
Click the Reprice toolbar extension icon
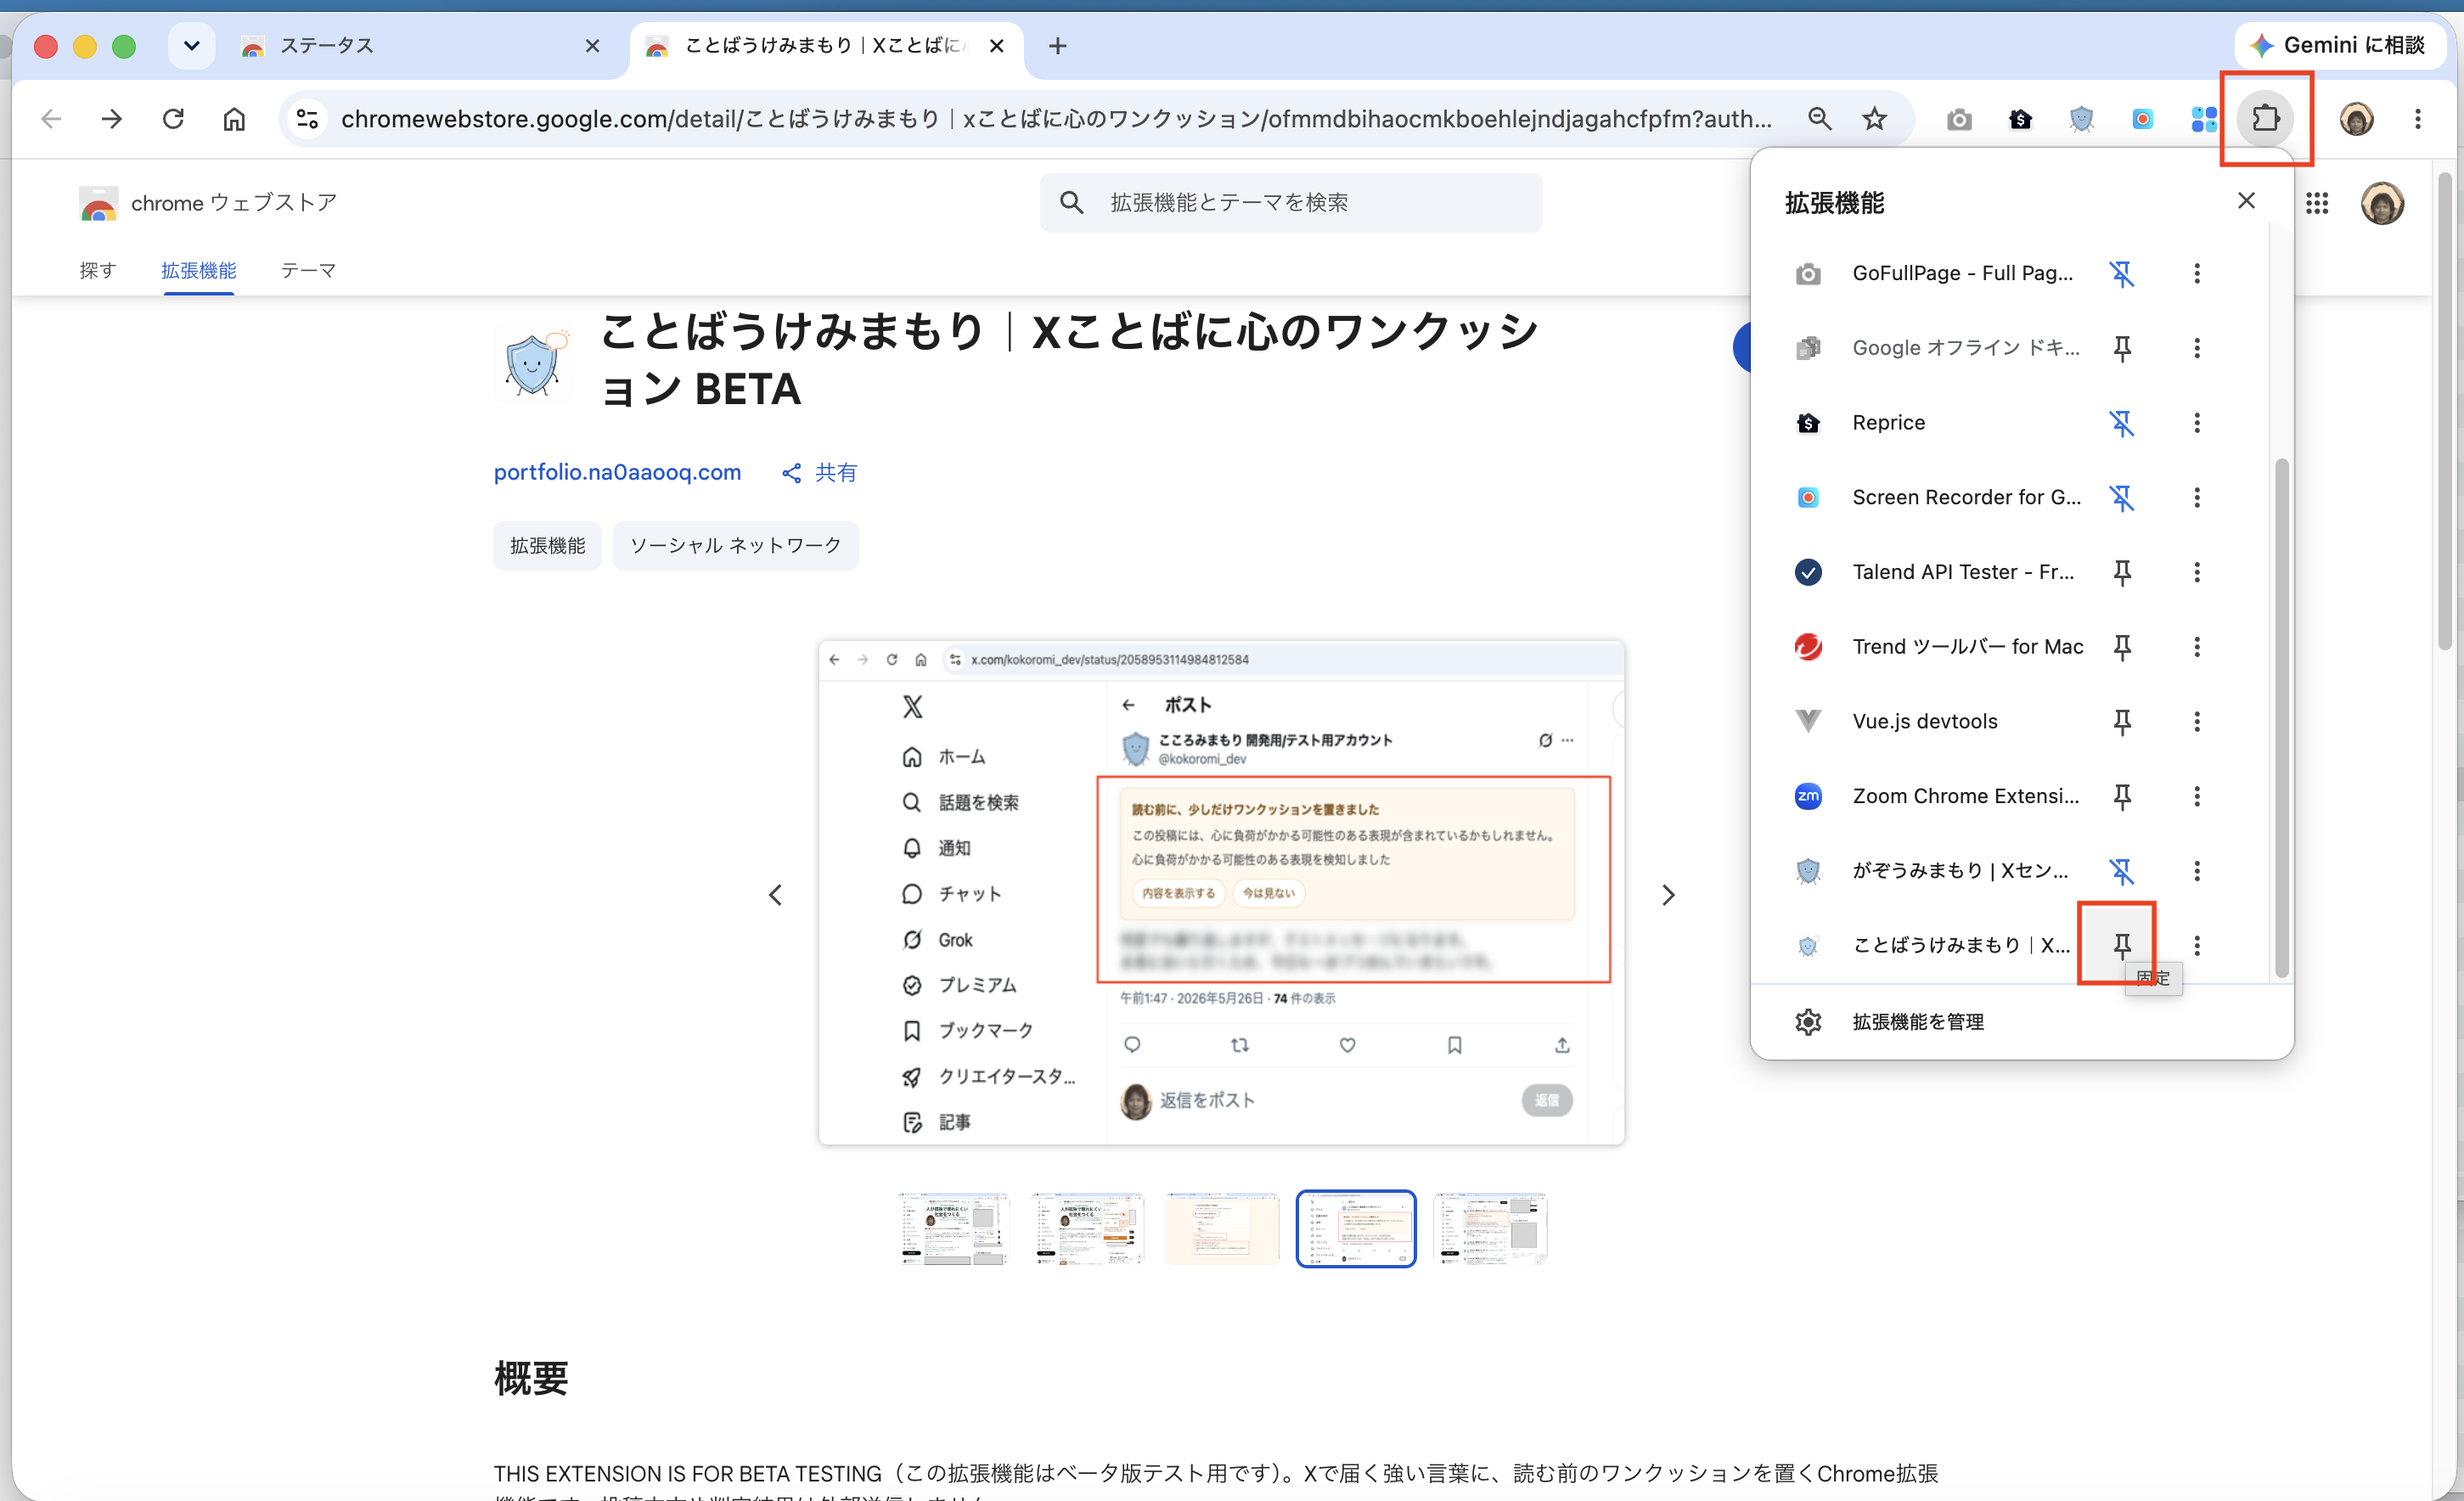point(2020,120)
